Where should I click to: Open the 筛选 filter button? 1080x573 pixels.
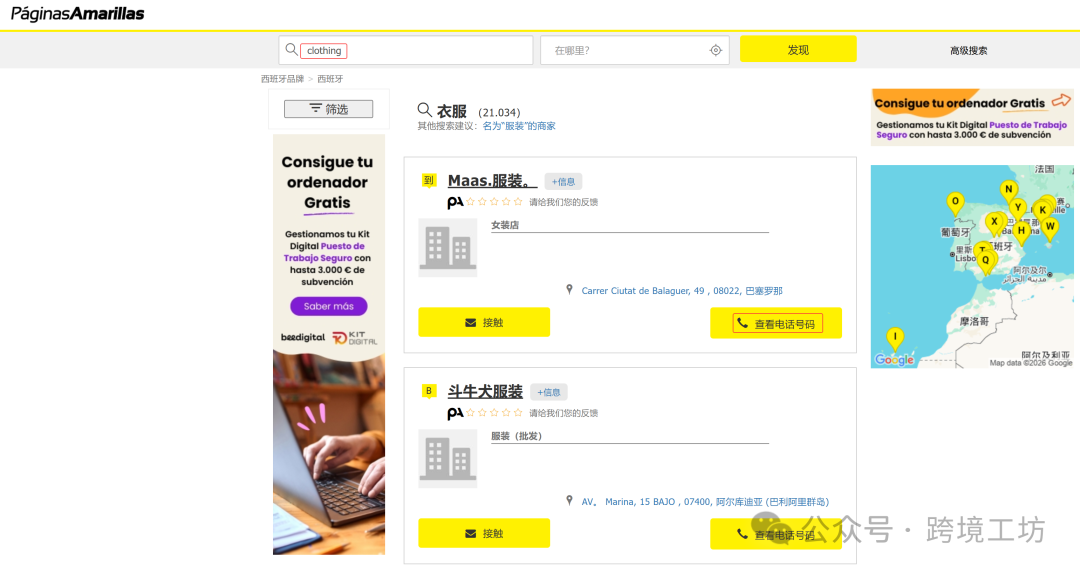tap(329, 109)
